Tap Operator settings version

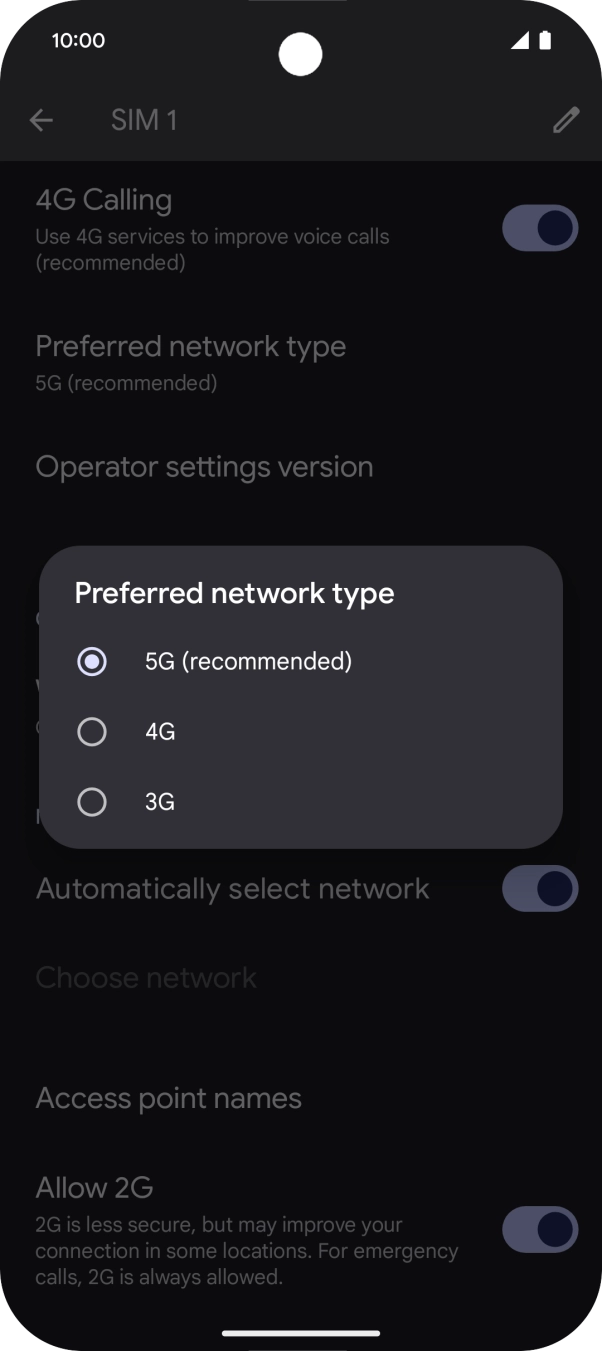[204, 466]
